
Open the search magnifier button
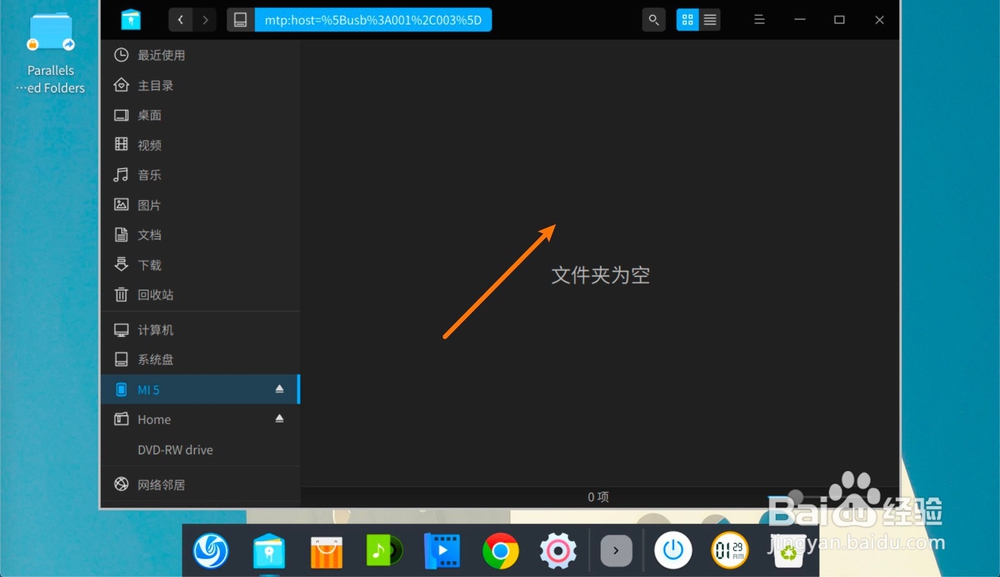[654, 20]
